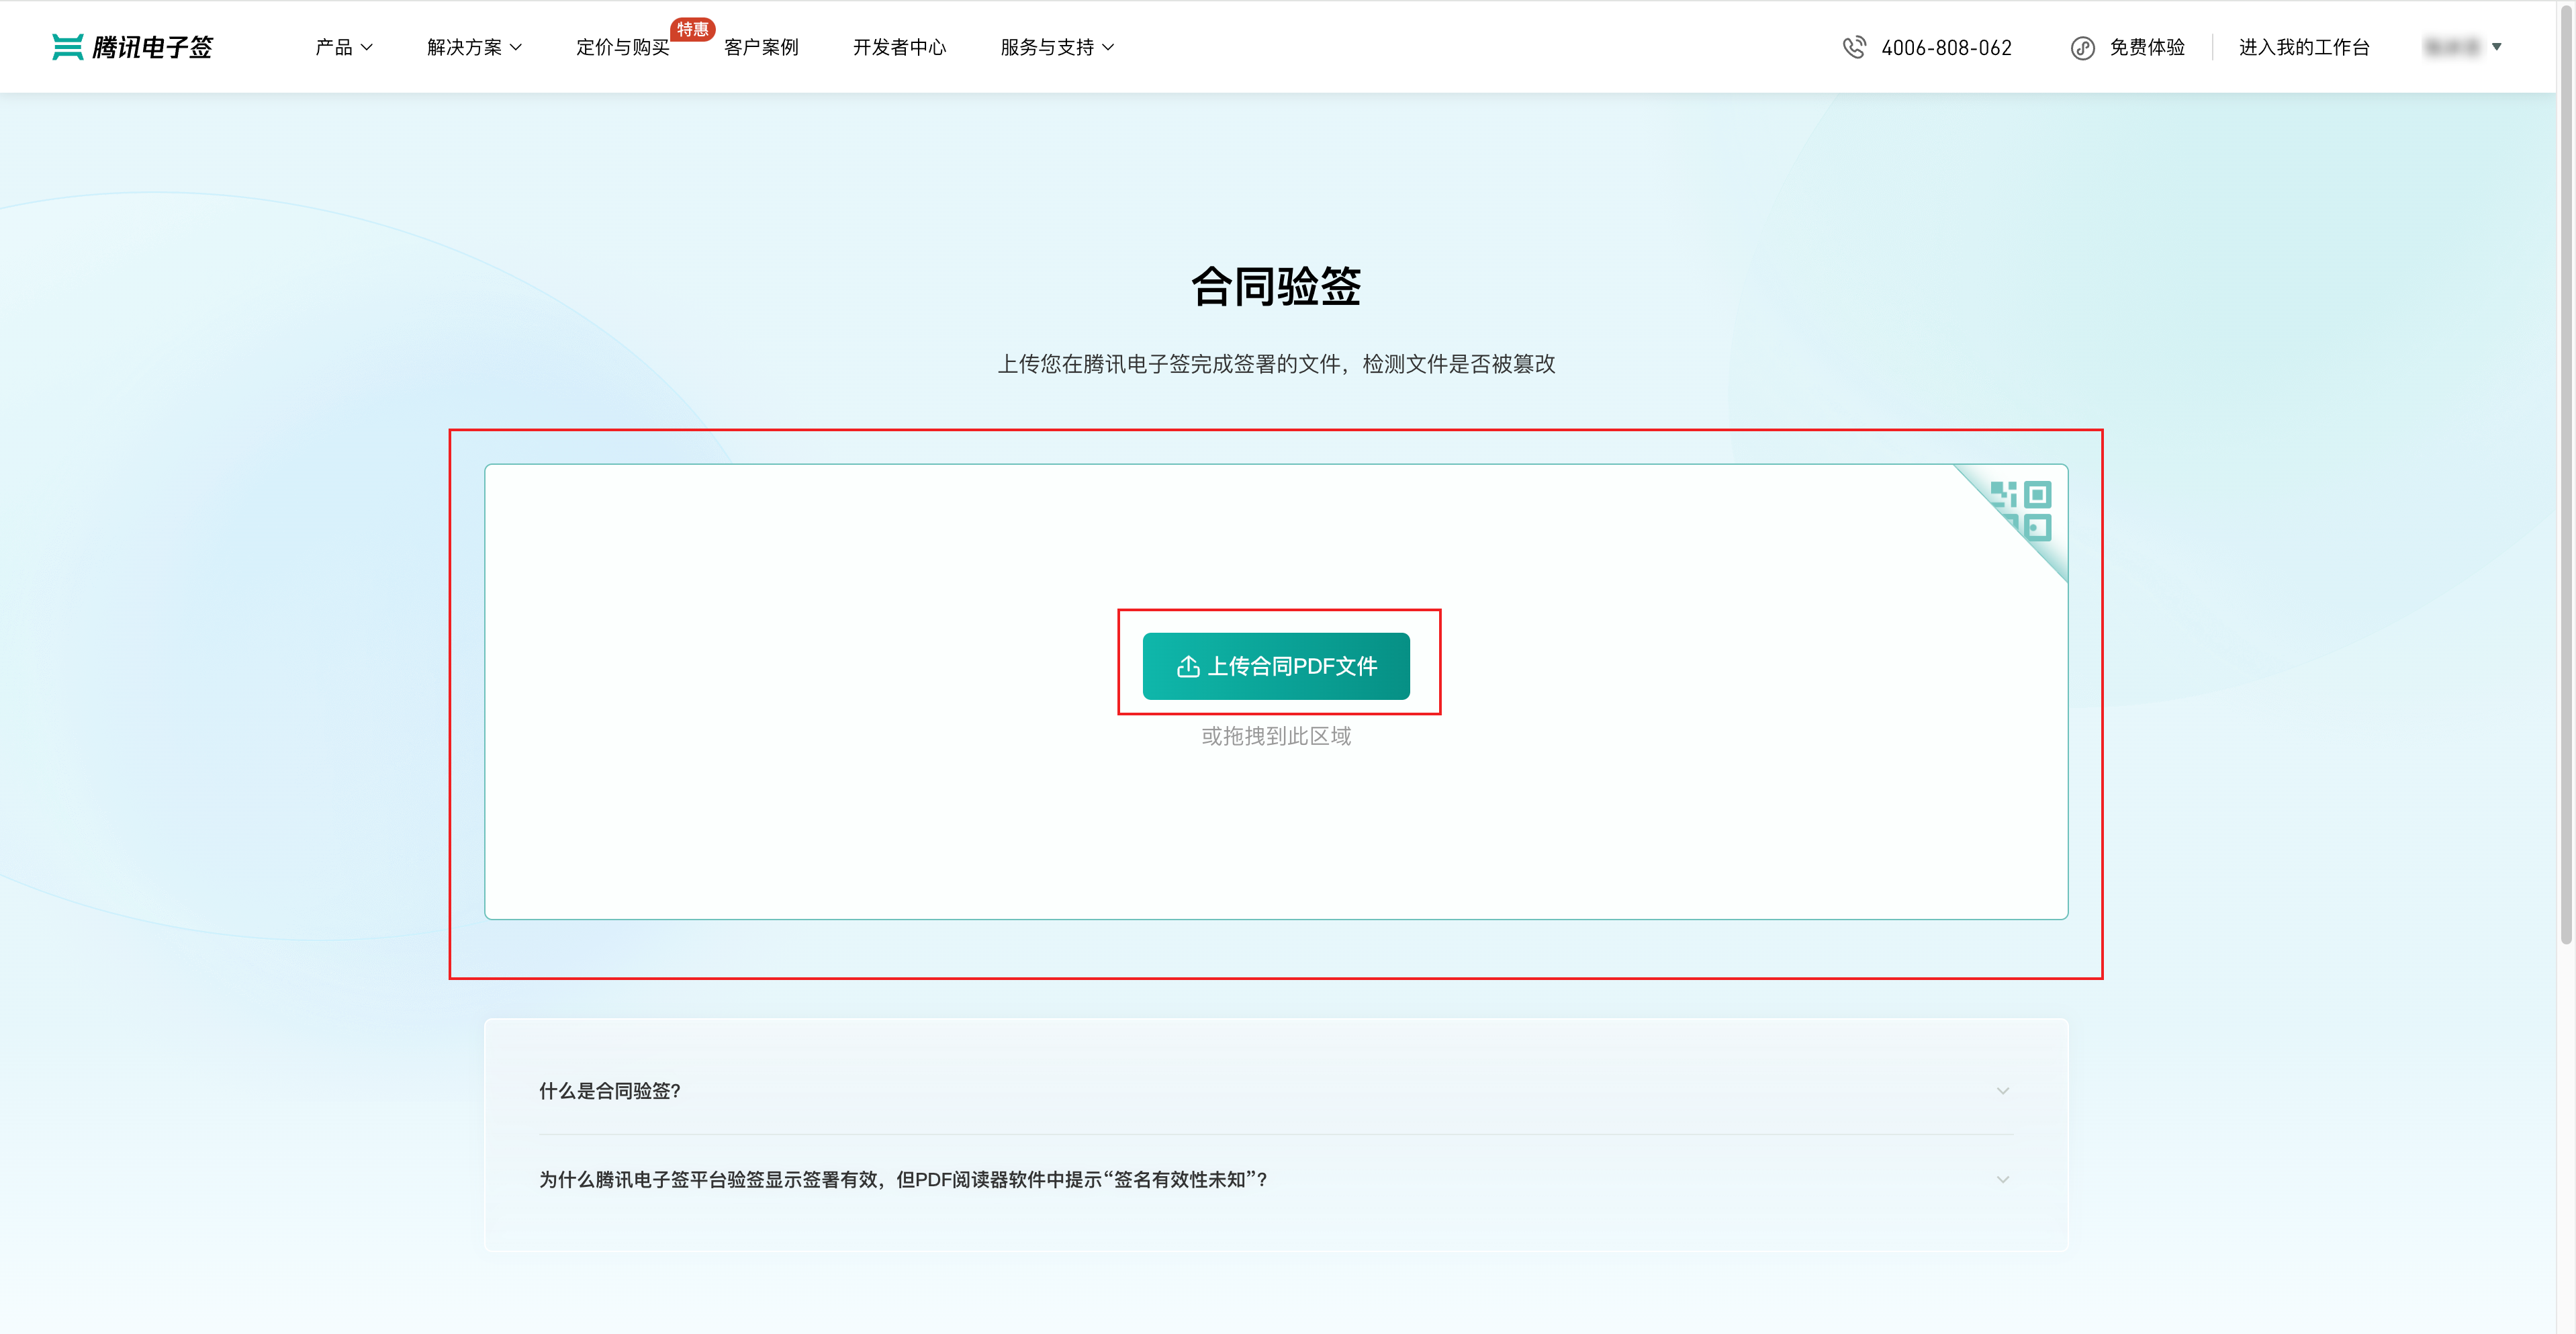Click the phone icon beside 4006-808-062
The height and width of the screenshot is (1334, 2576).
(x=1855, y=47)
